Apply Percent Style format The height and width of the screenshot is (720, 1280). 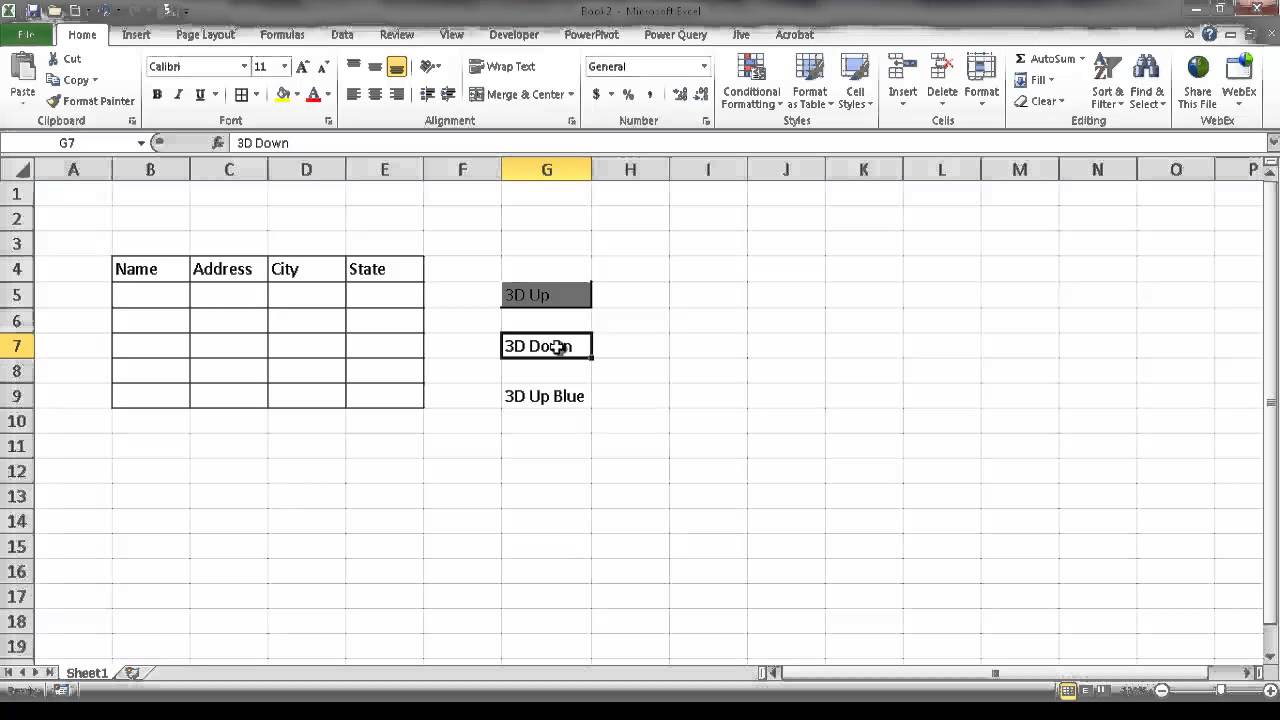pyautogui.click(x=628, y=95)
